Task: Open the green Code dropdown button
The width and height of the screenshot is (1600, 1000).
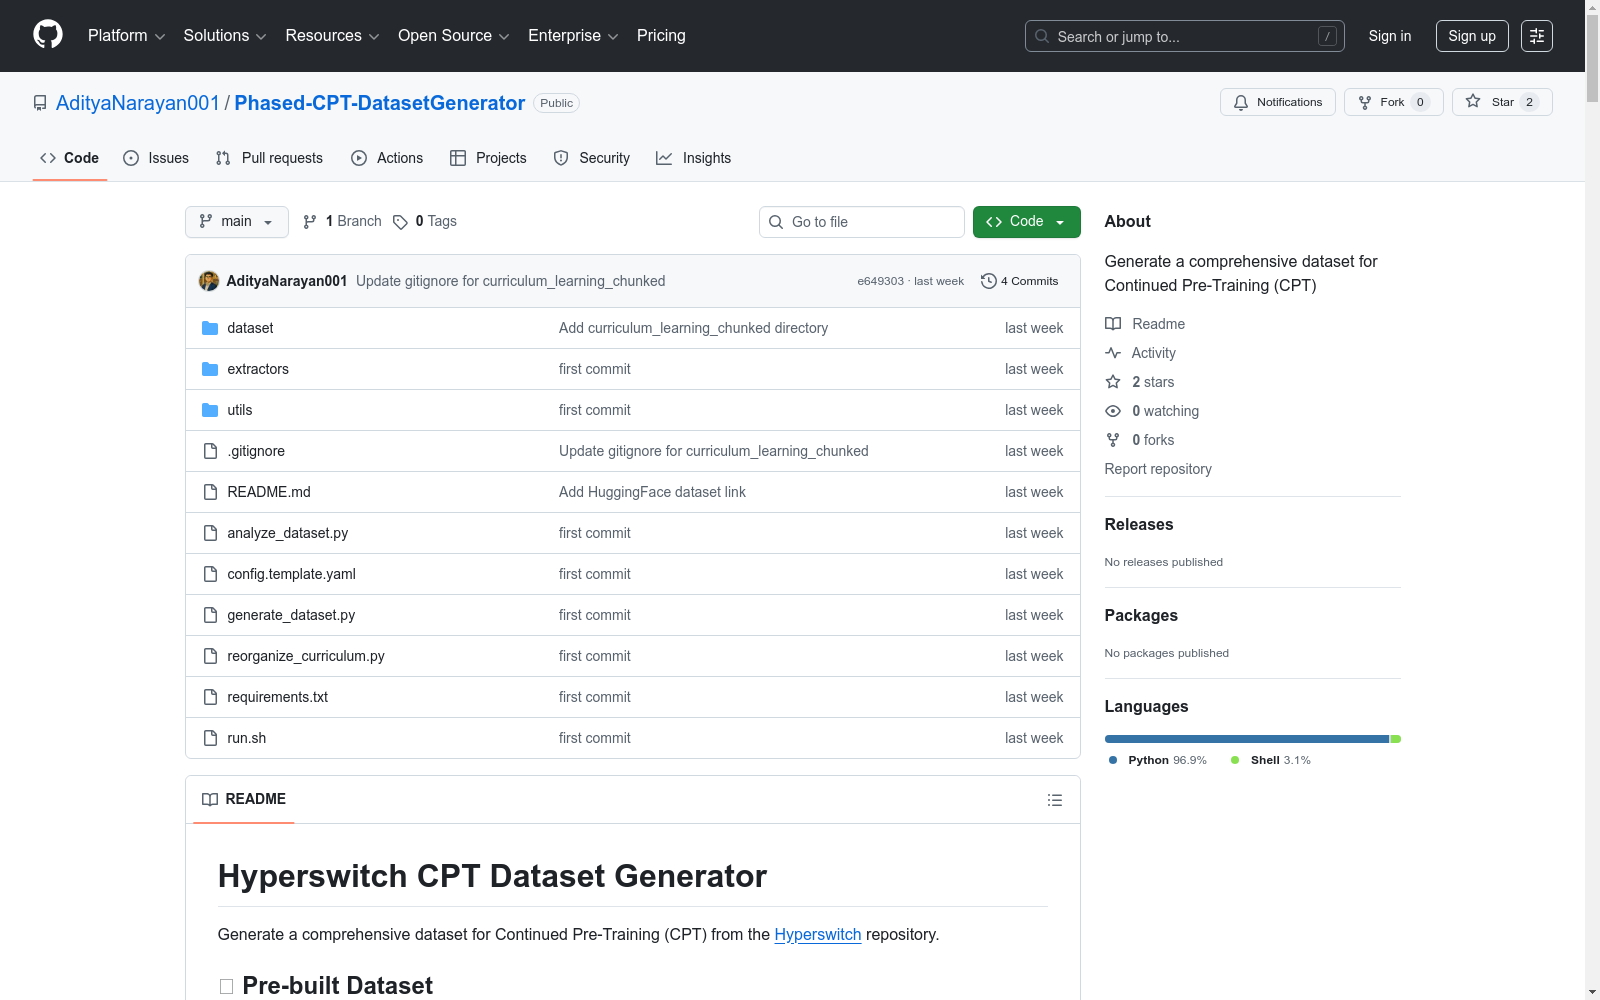Action: [x=1027, y=222]
